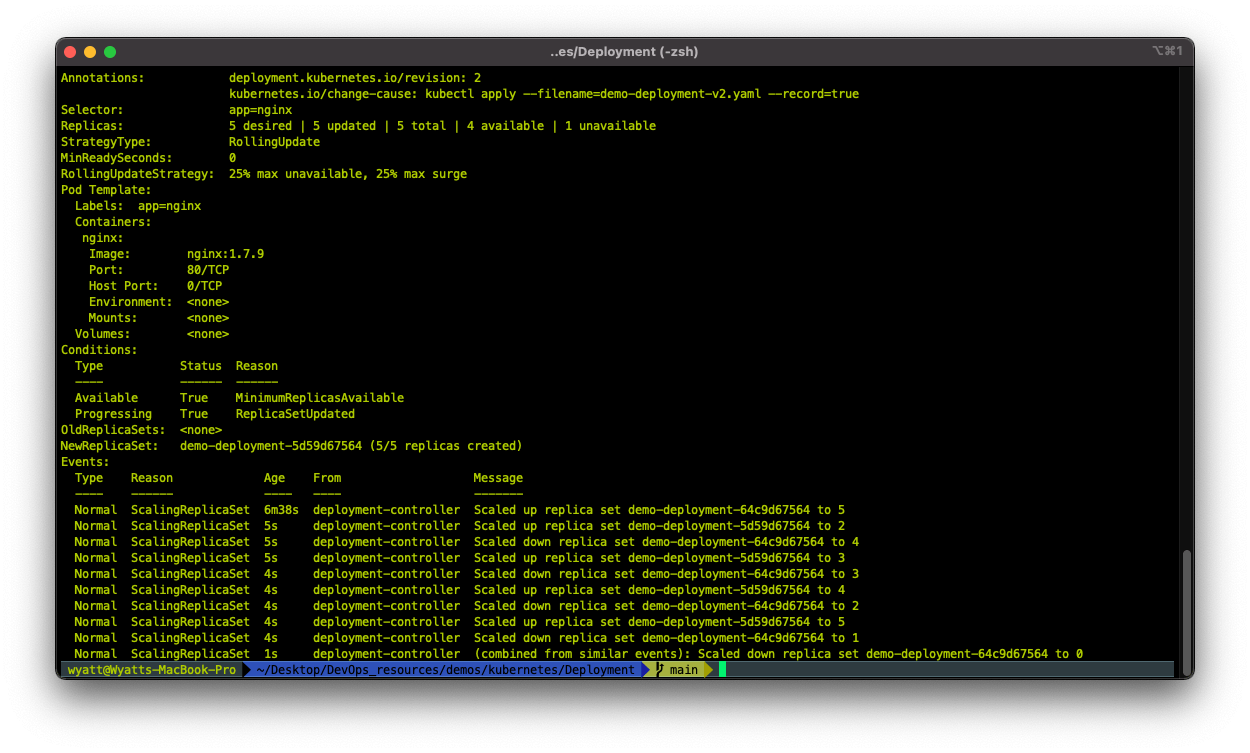
Task: Click the Mounts '<none>' value
Action: [x=208, y=318]
